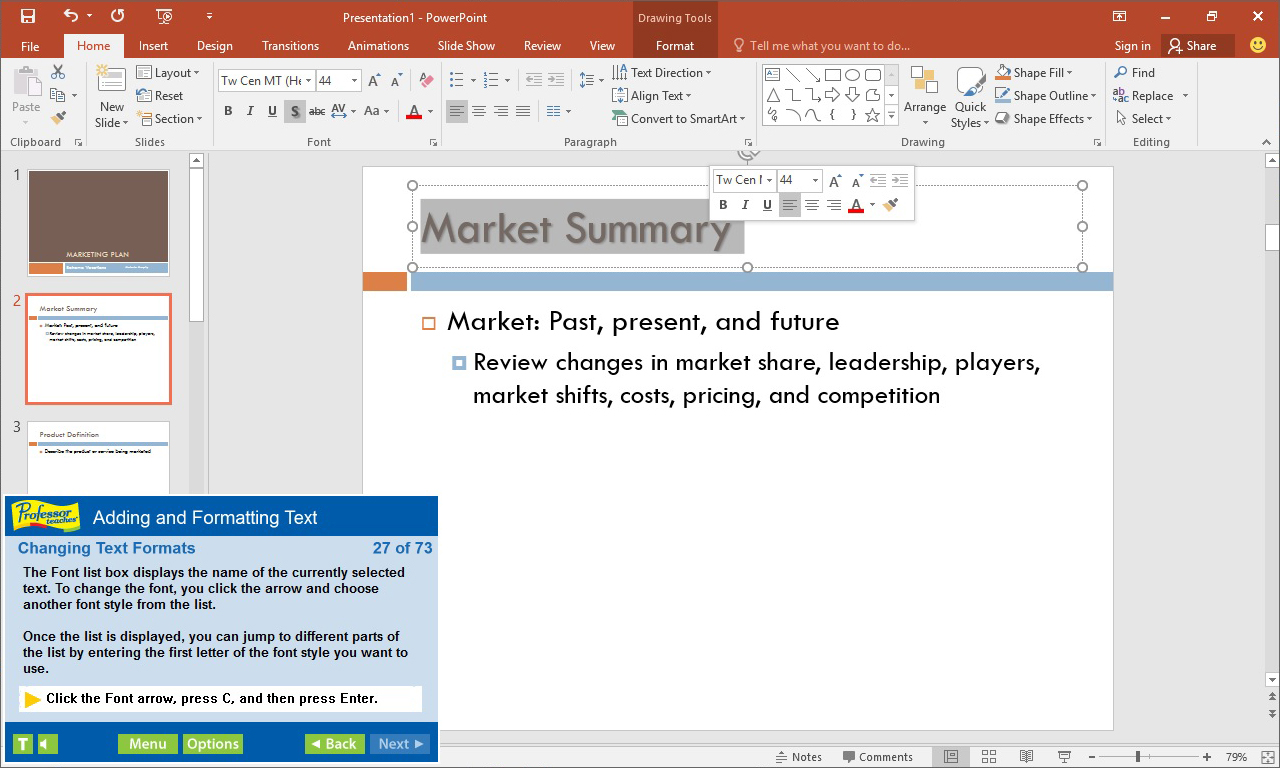Open Convert to SmartArt options
The width and height of the screenshot is (1280, 768).
(x=680, y=118)
